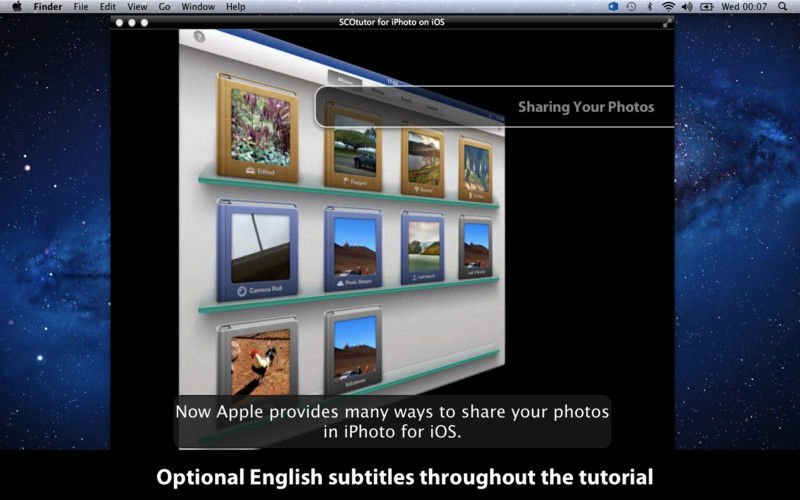Click the blue hexagon menu bar icon
This screenshot has width=800, height=500.
point(613,7)
